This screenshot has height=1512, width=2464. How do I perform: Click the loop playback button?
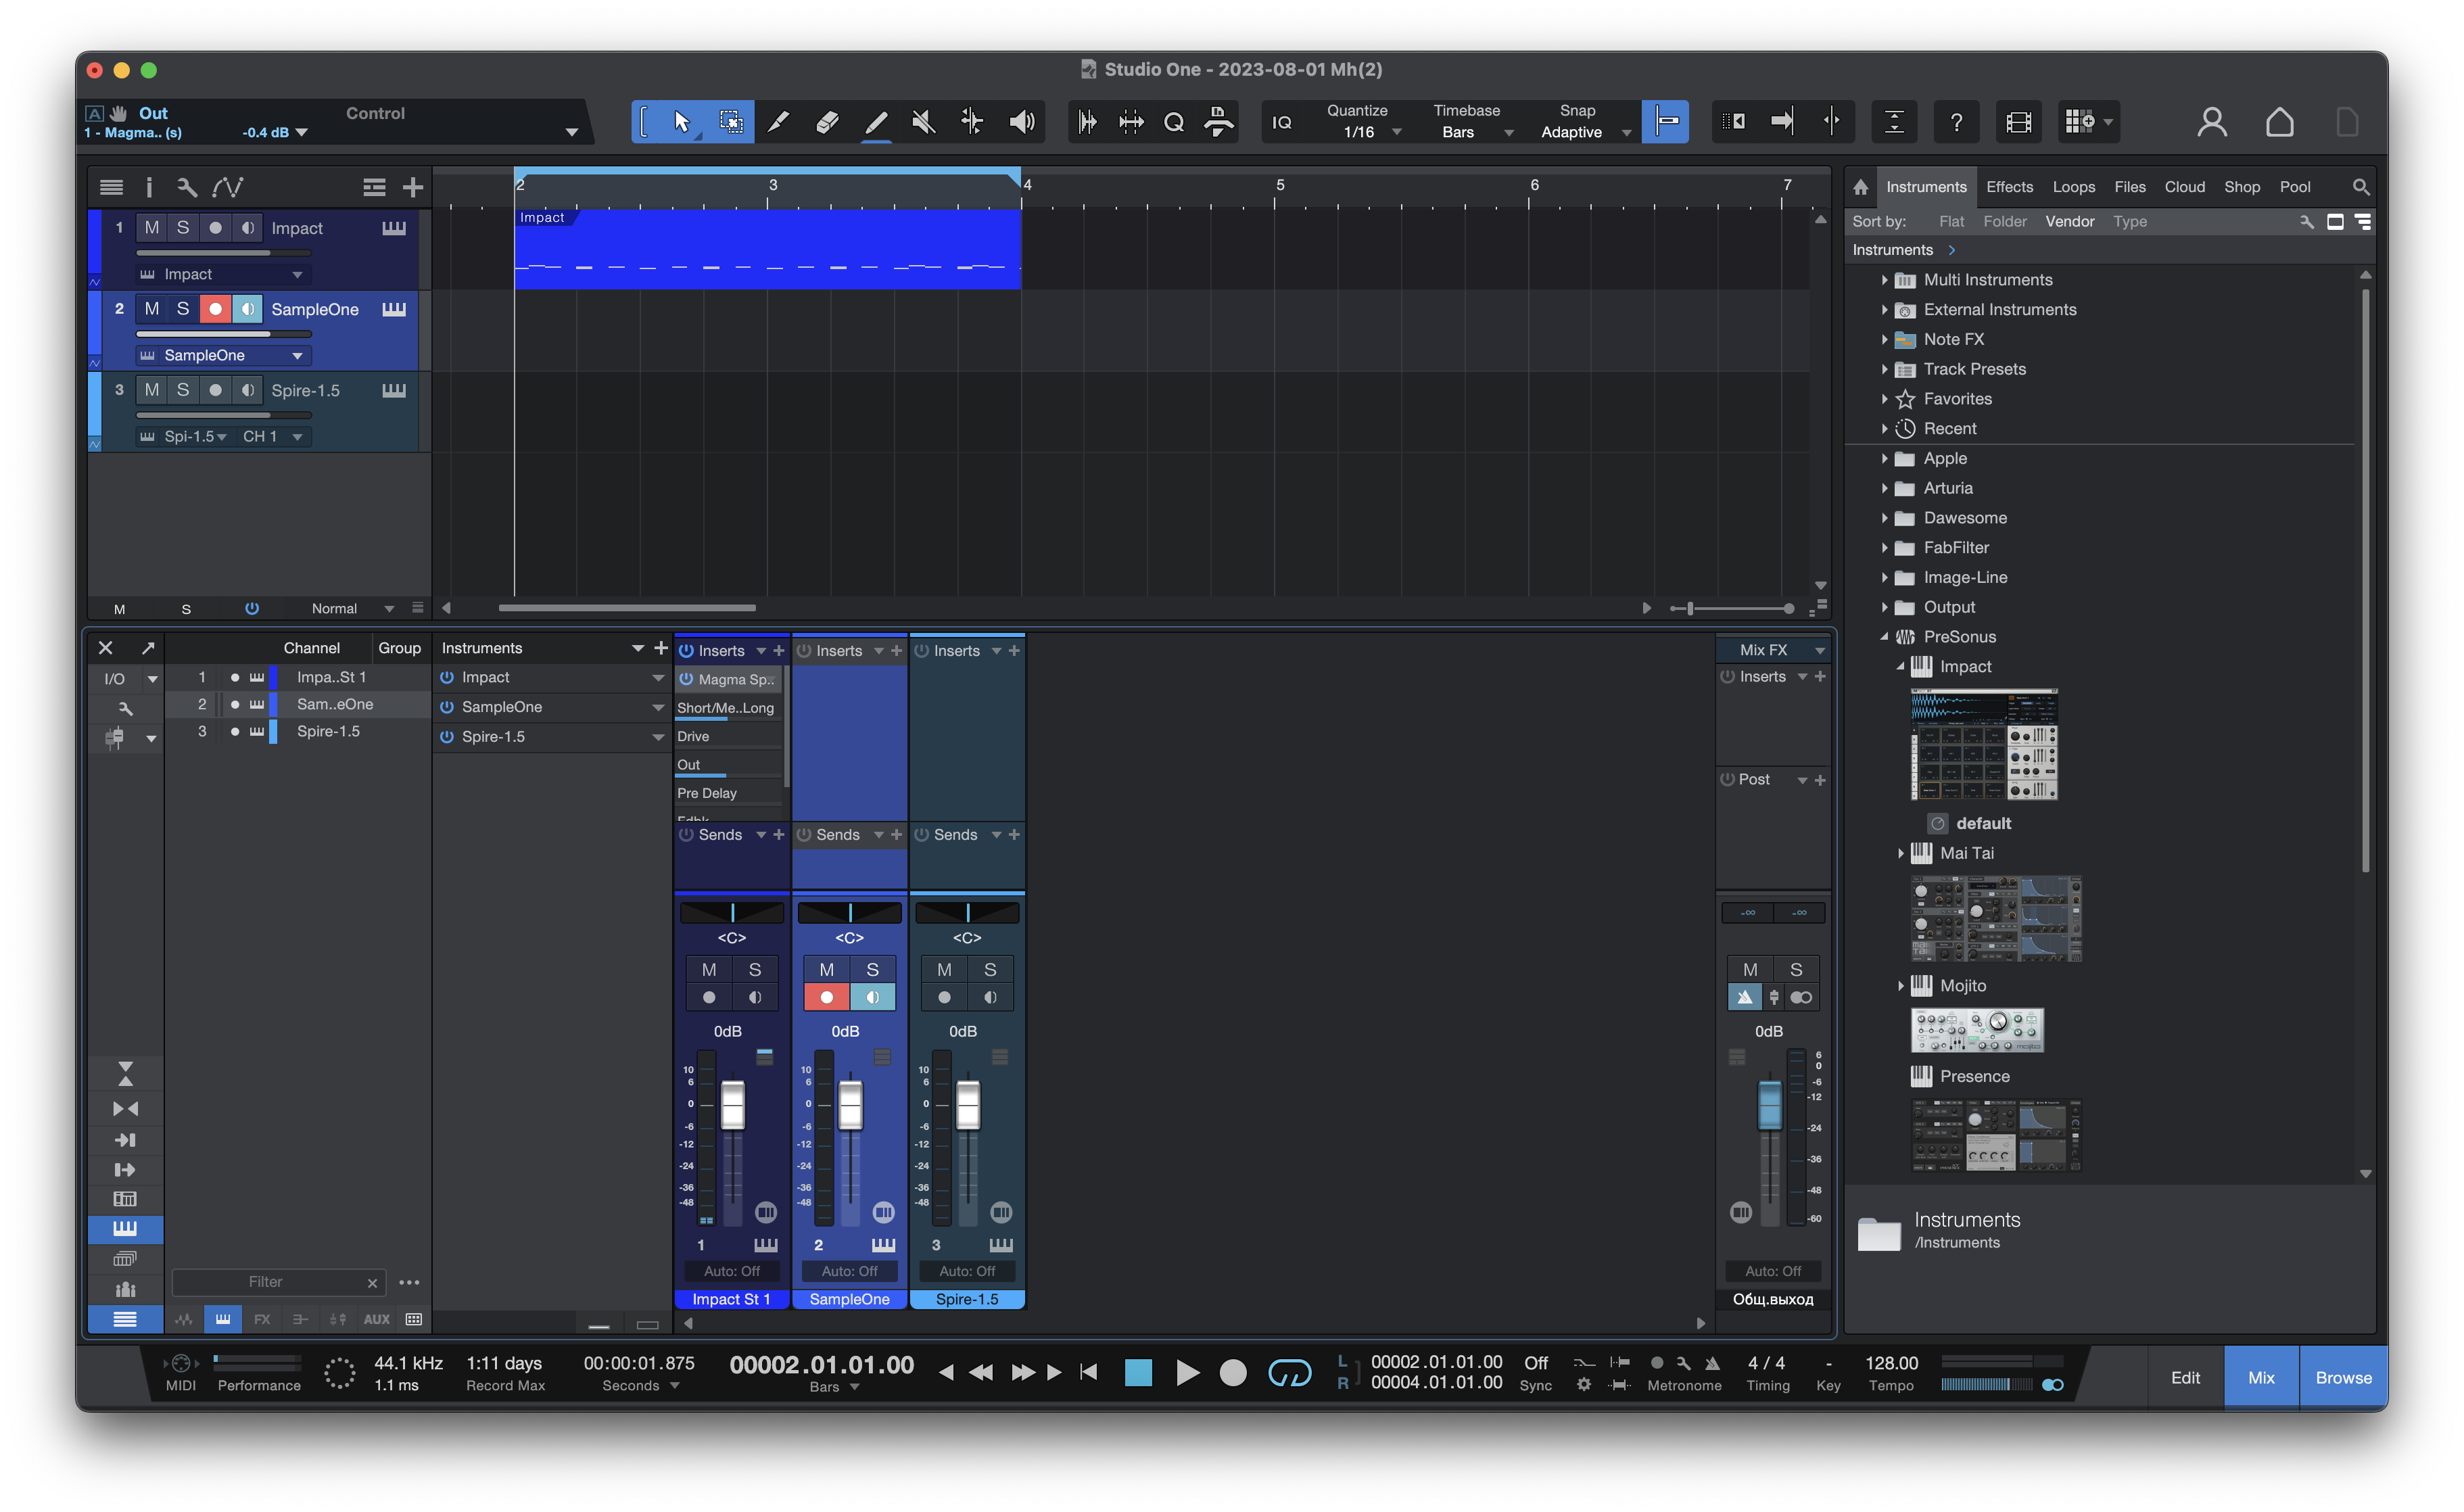coord(1289,1373)
